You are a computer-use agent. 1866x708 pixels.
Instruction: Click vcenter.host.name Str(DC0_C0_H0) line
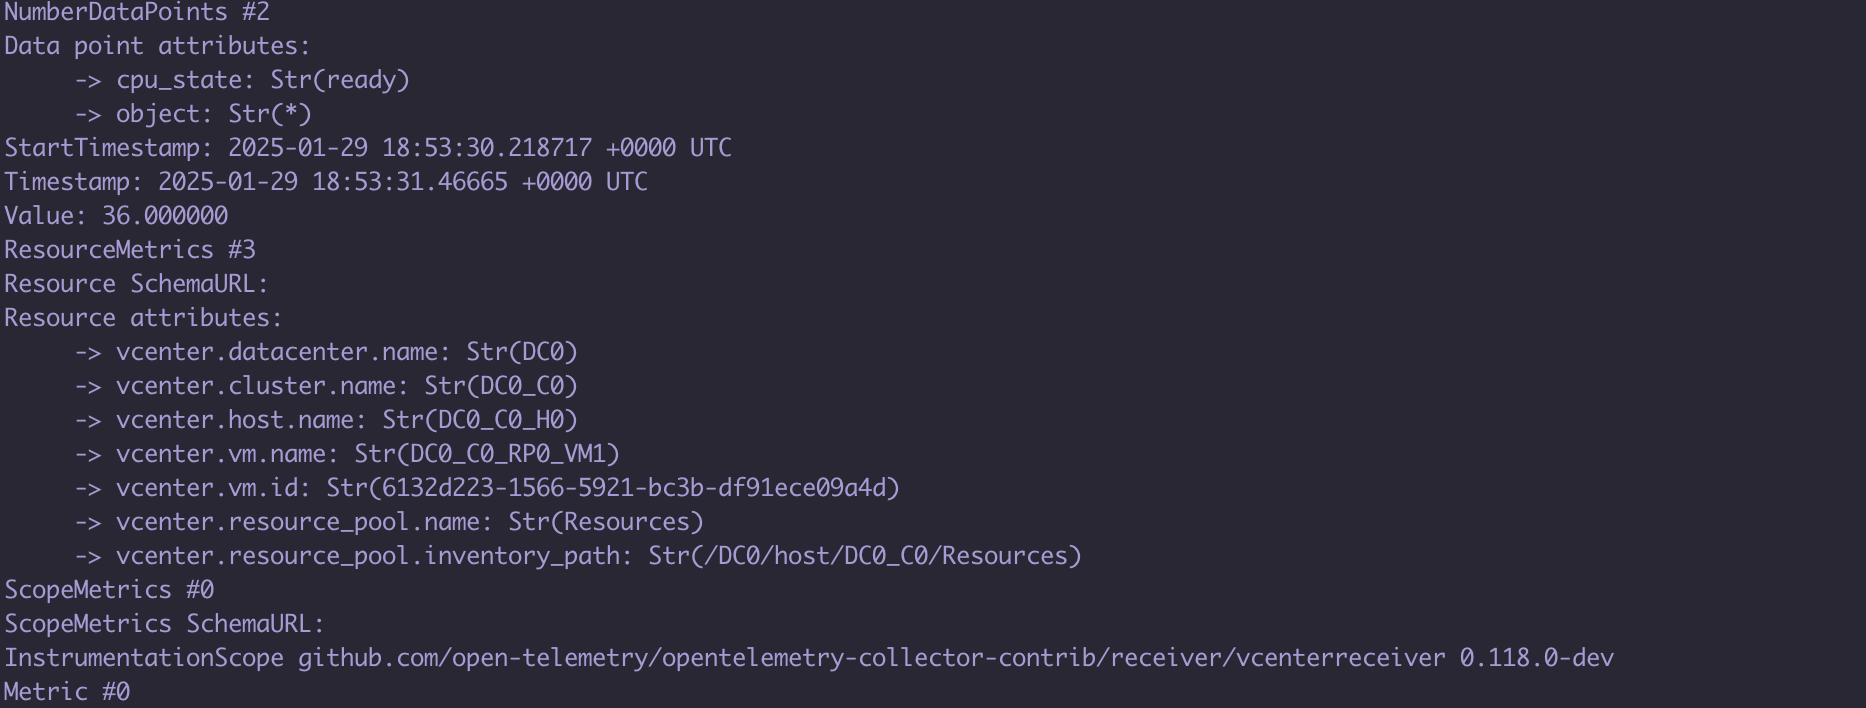327,420
